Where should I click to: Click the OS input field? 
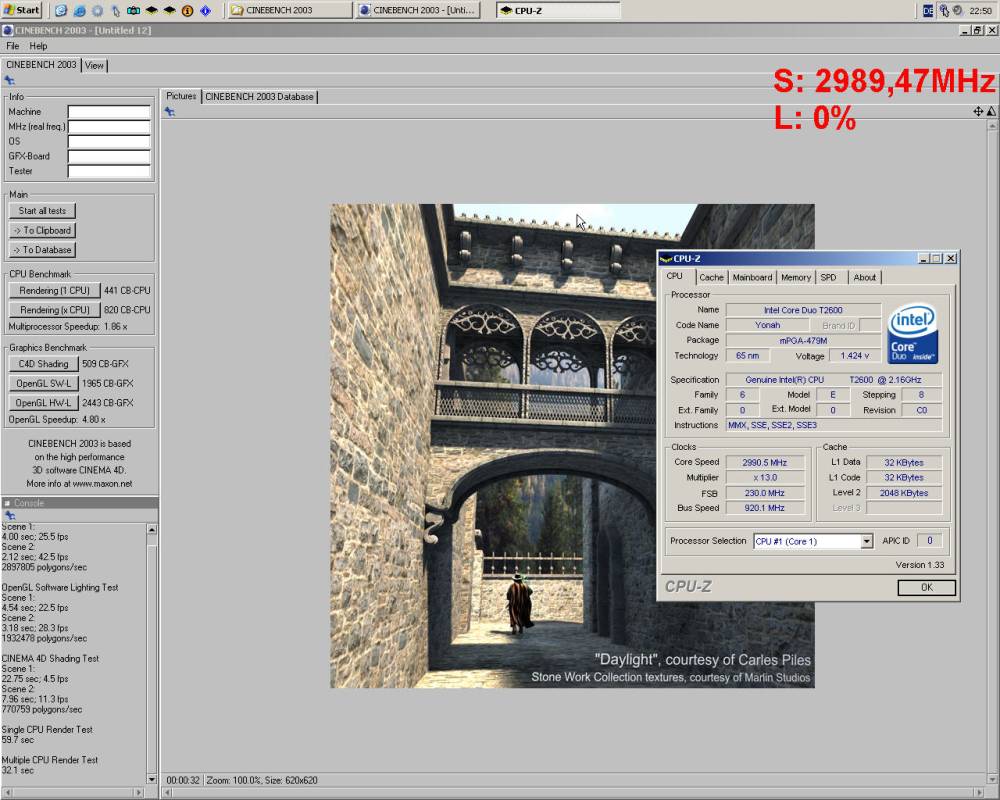click(109, 141)
